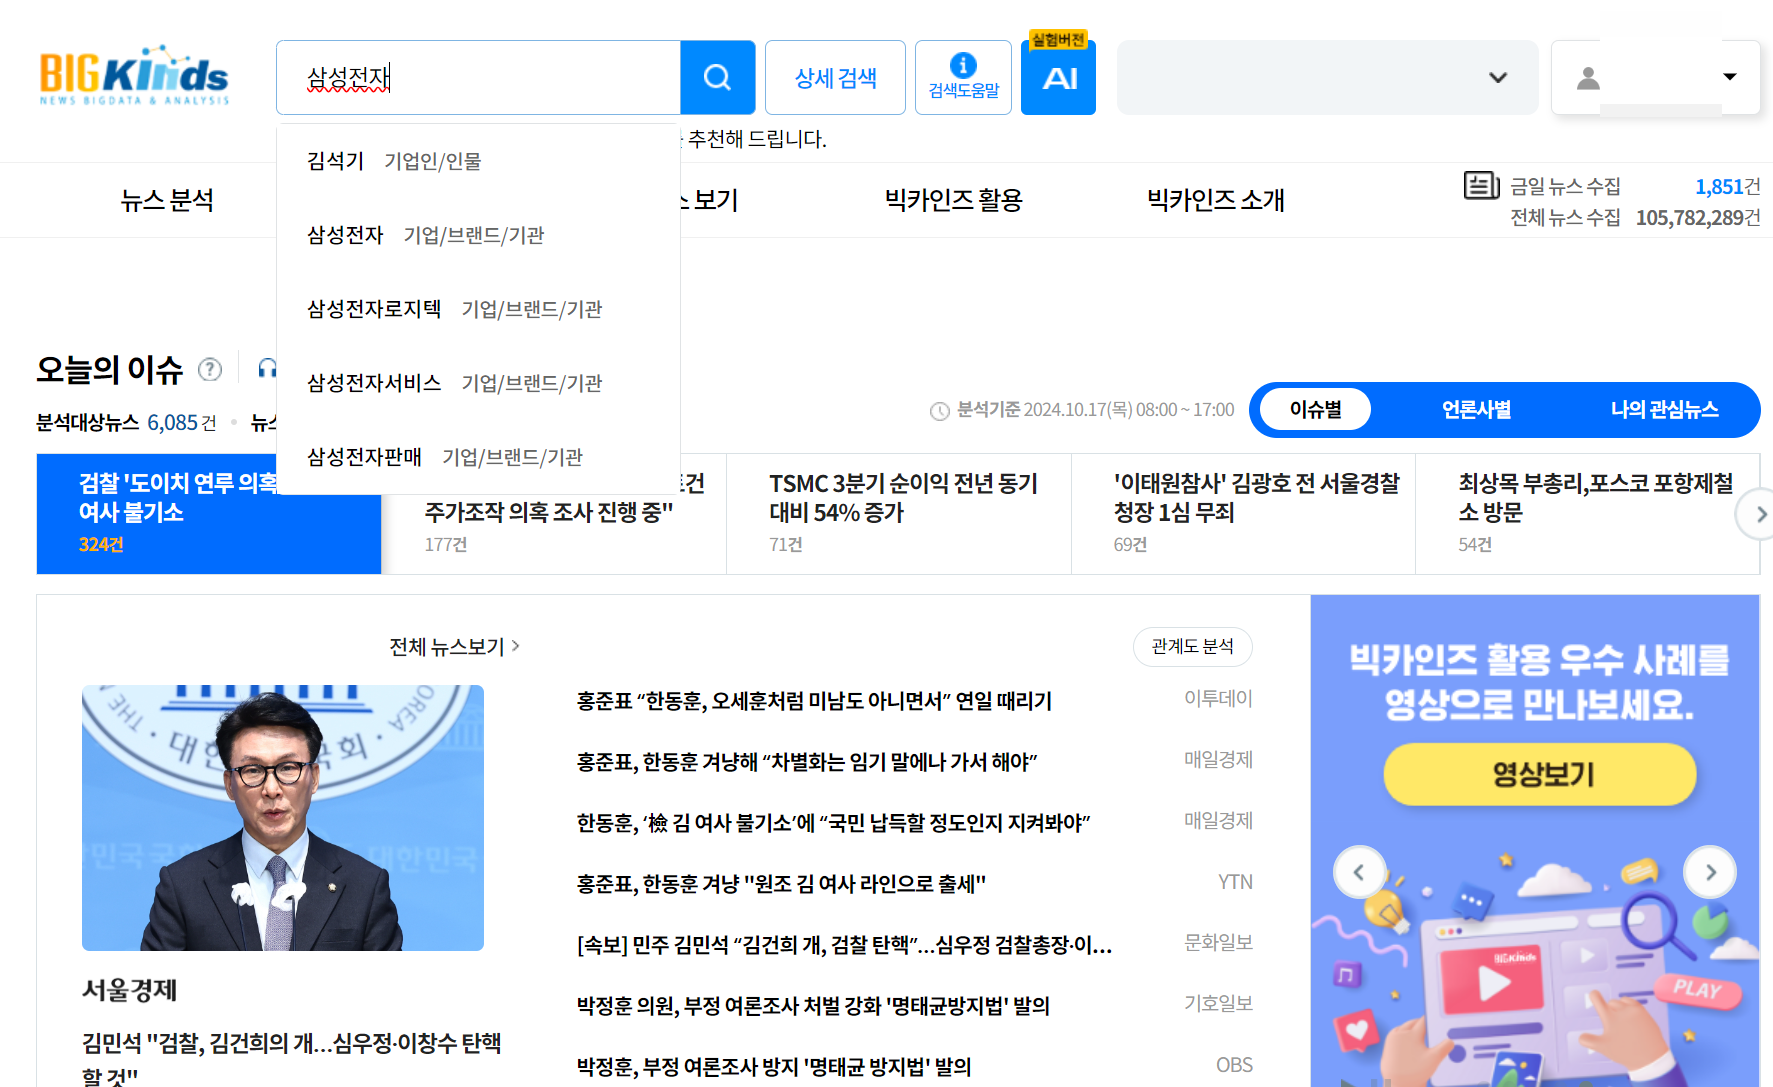The height and width of the screenshot is (1087, 1773).
Task: Open 문화일보 [속보] 민주 김민석 article
Action: click(844, 945)
